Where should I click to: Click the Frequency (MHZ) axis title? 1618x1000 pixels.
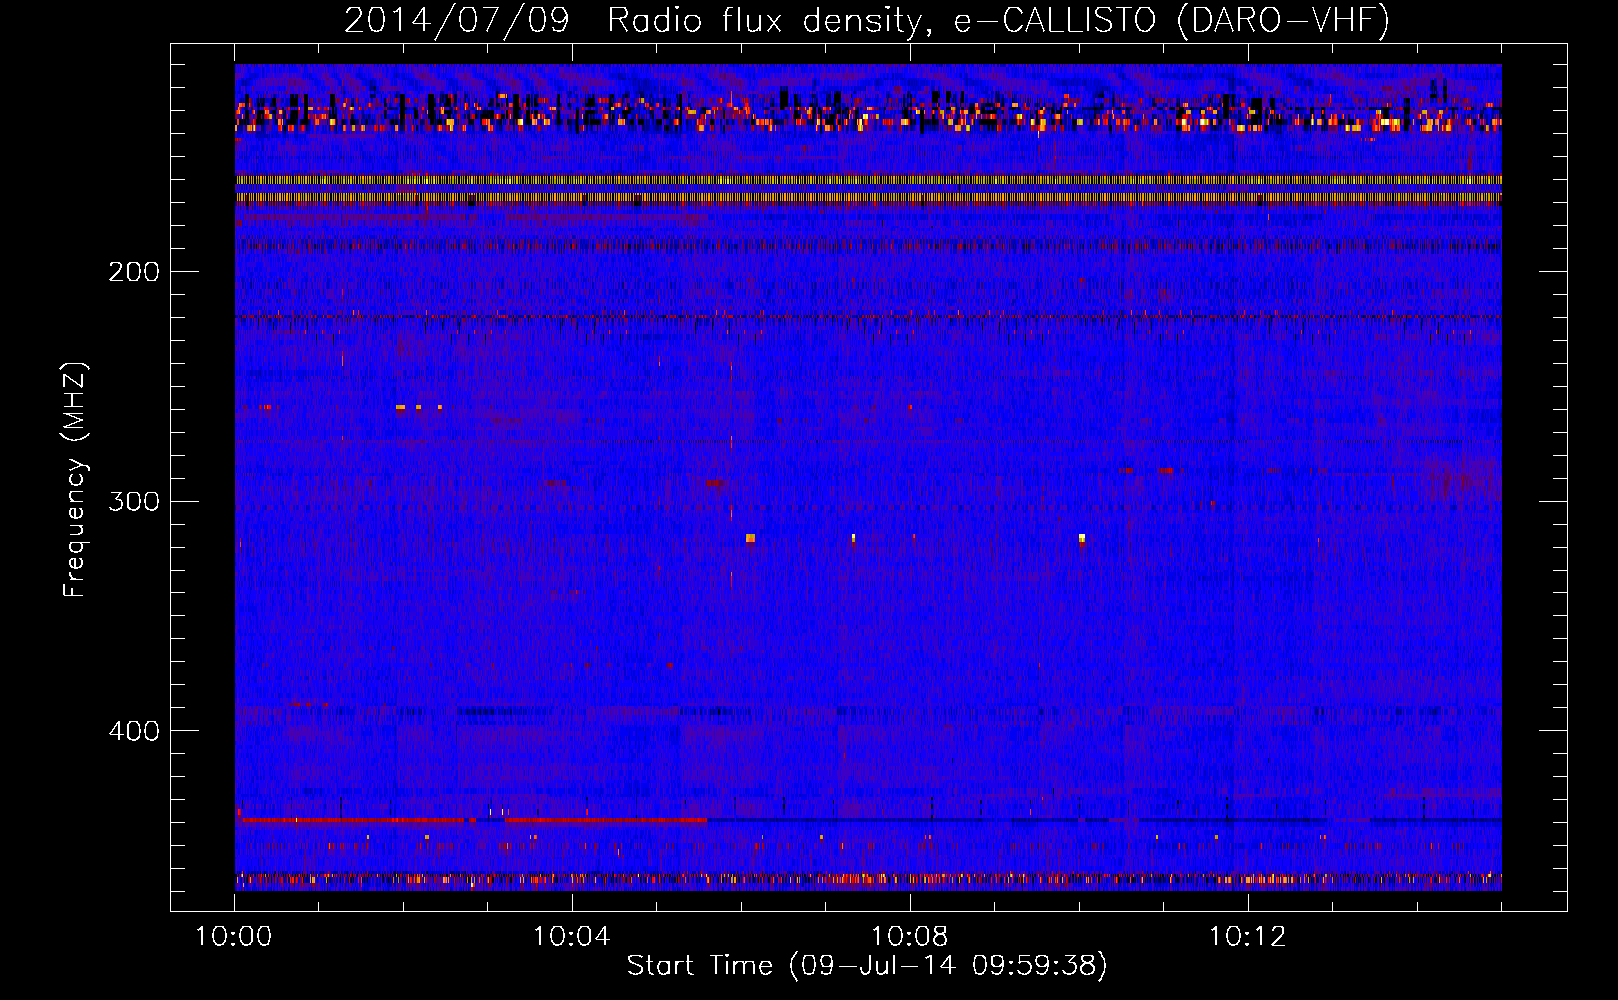(76, 480)
